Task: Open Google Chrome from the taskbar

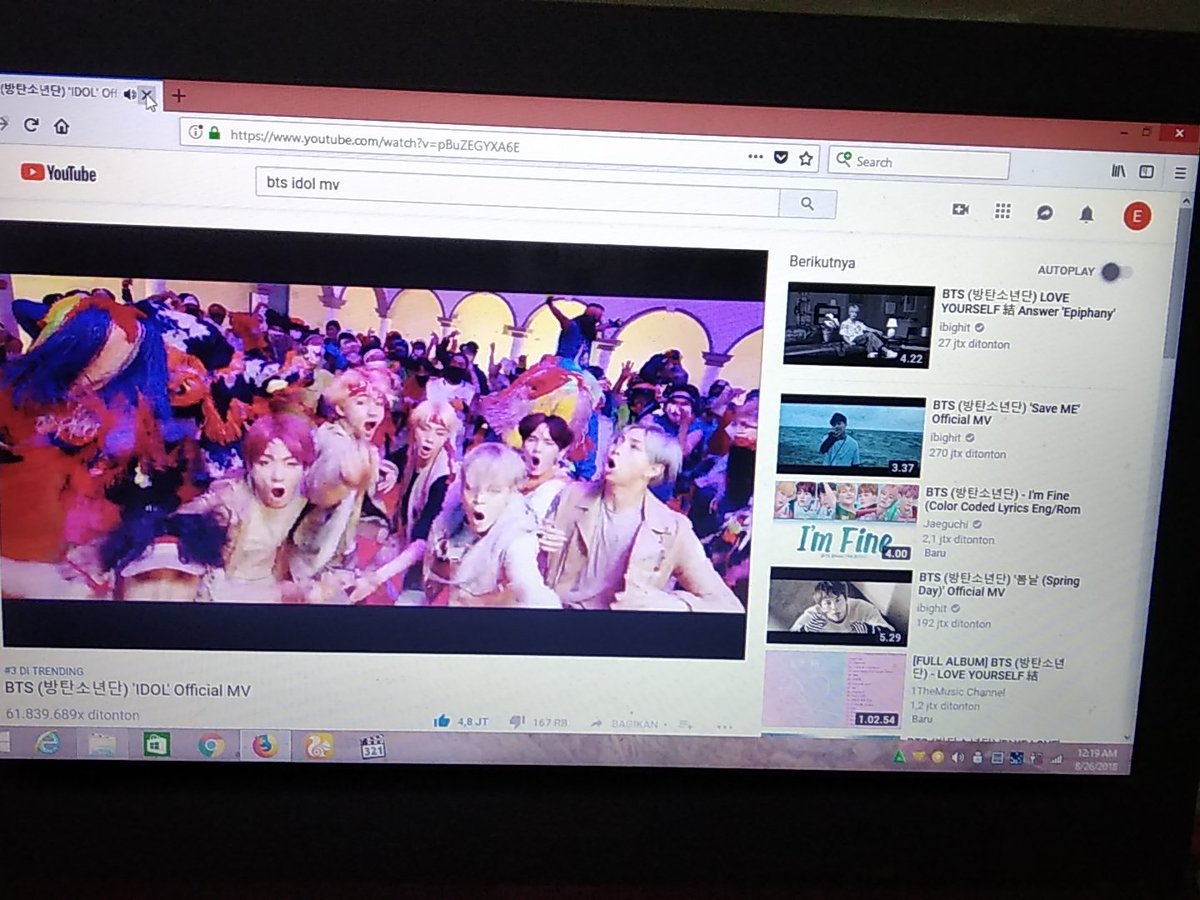Action: pos(210,746)
